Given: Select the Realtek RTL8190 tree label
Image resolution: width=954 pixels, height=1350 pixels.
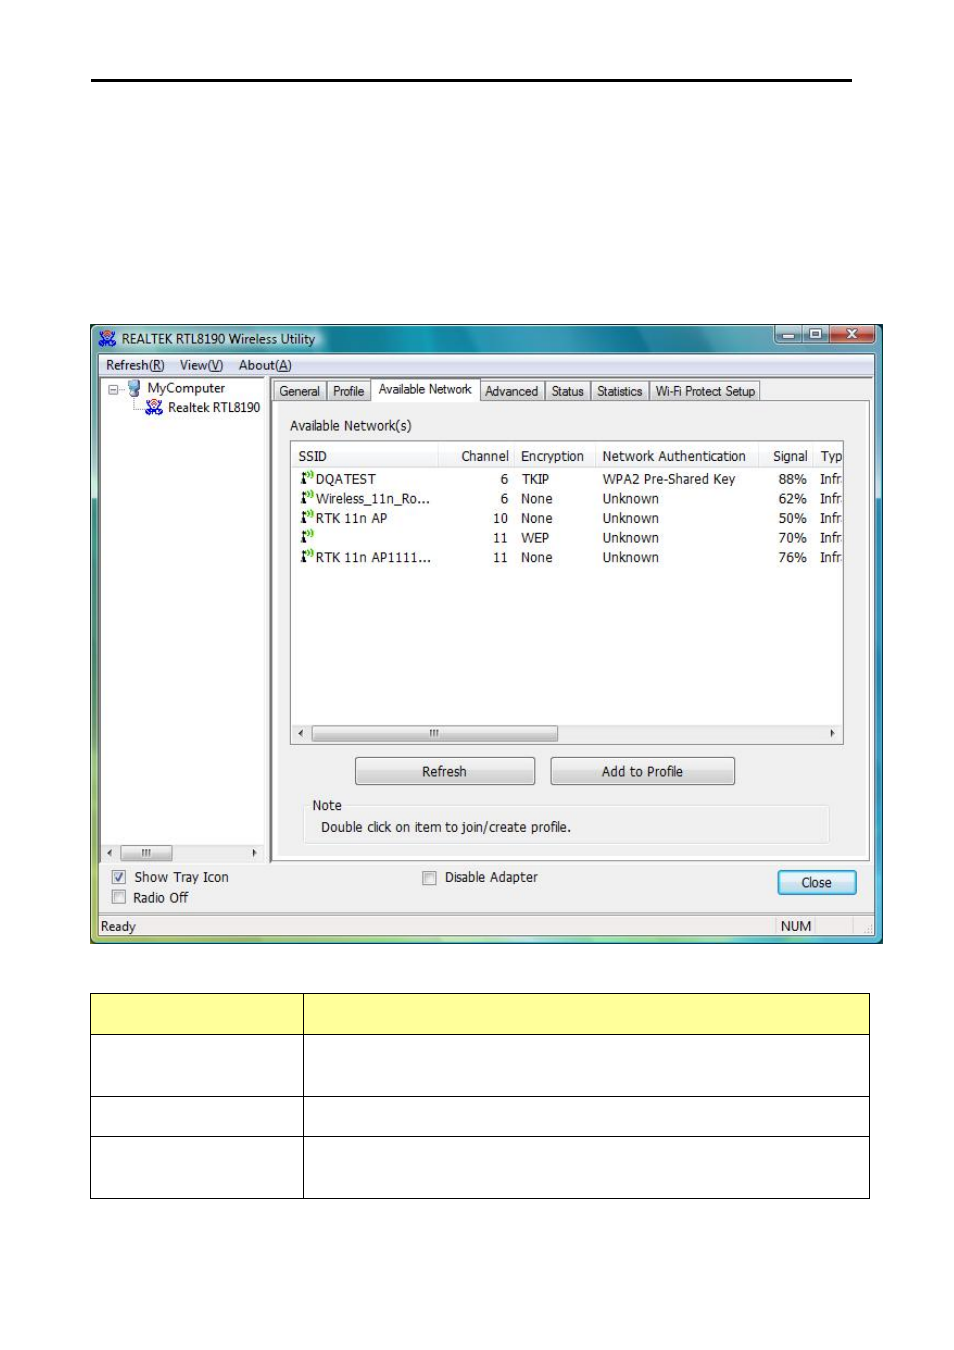Looking at the screenshot, I should click(x=214, y=407).
